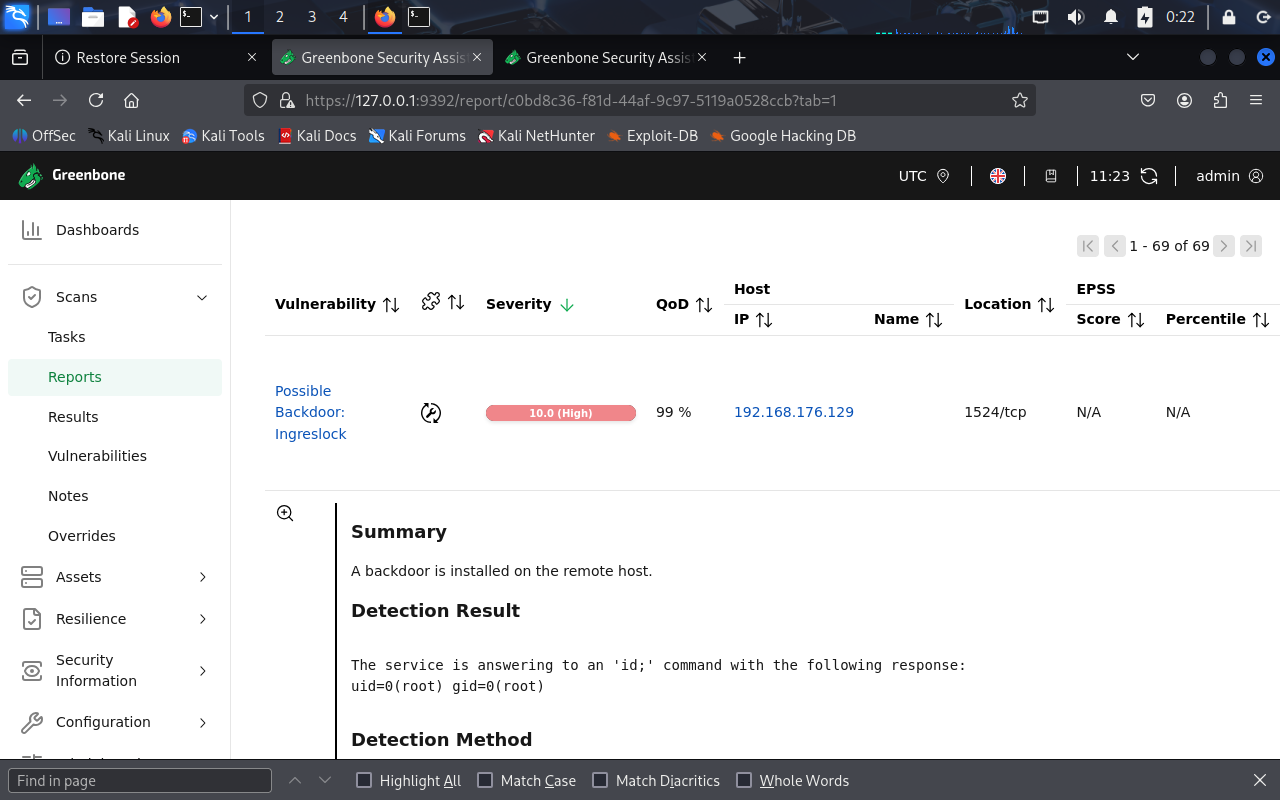Refresh the page using the reload icon near 11:23
The height and width of the screenshot is (800, 1280).
click(1148, 175)
